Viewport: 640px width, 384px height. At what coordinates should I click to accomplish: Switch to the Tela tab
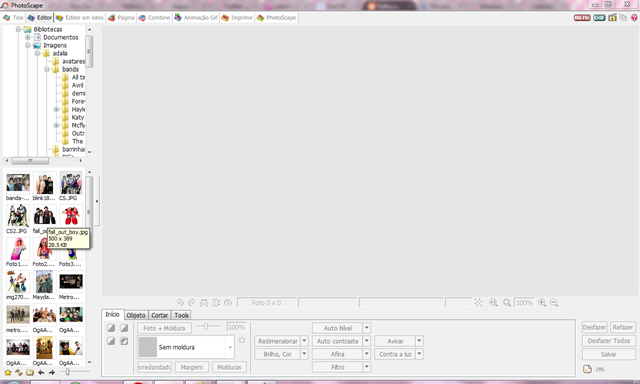(13, 18)
